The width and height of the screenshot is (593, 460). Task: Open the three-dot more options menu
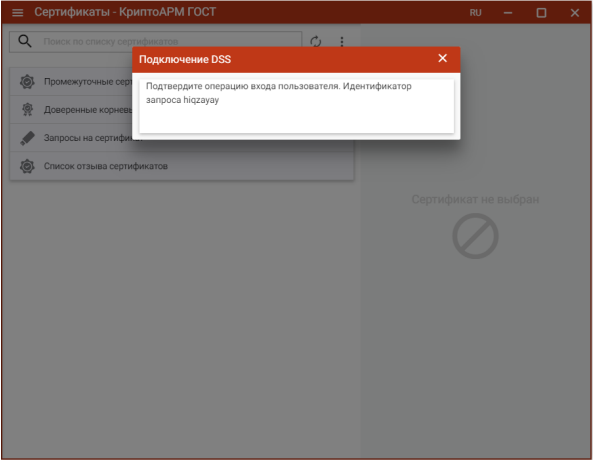(342, 42)
